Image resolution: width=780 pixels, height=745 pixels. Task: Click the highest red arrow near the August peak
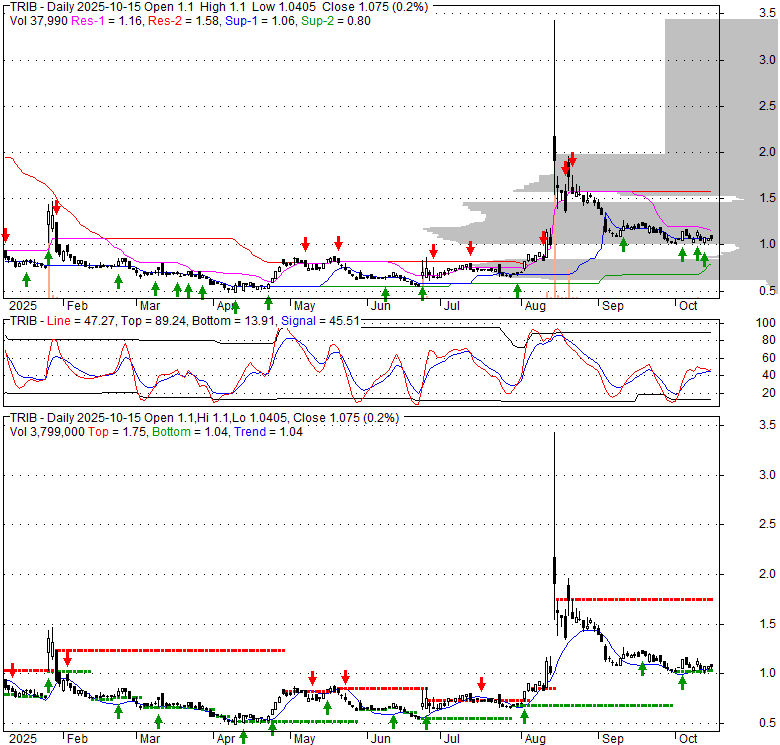[x=572, y=159]
